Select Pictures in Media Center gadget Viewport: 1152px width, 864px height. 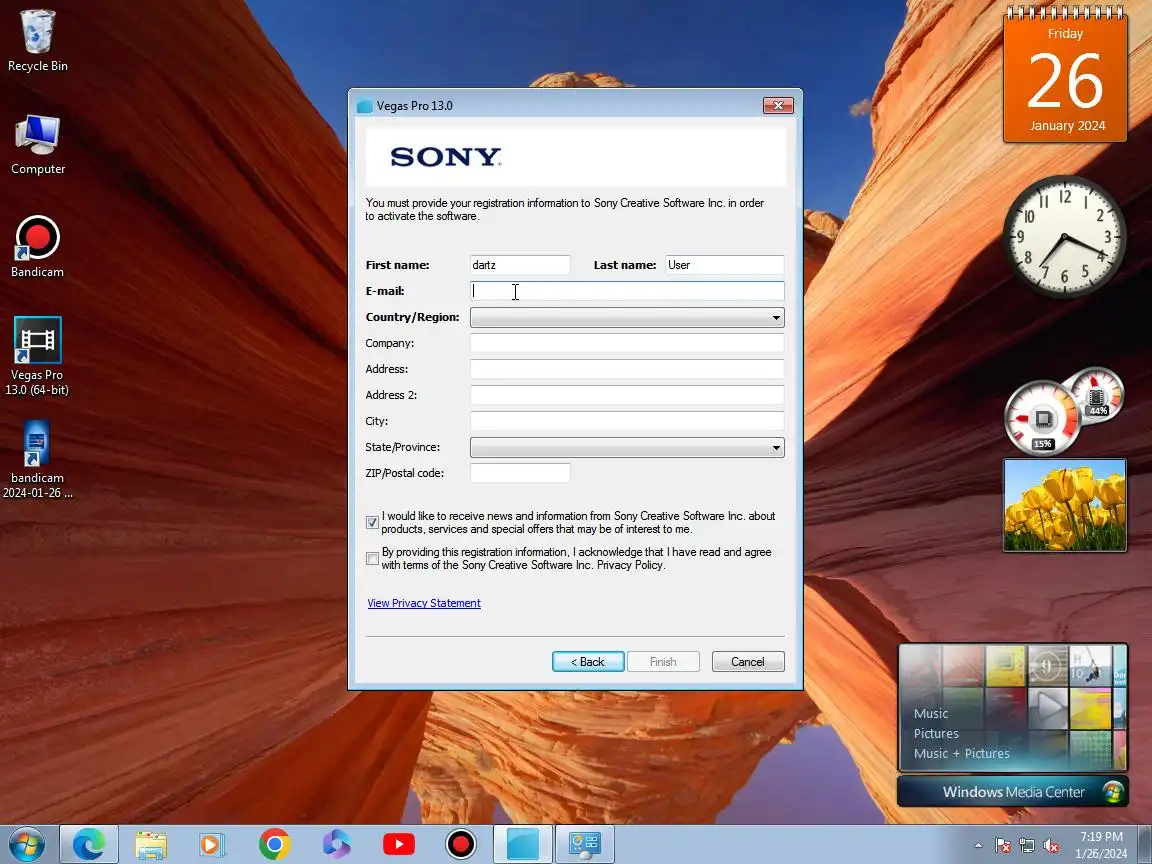[936, 733]
